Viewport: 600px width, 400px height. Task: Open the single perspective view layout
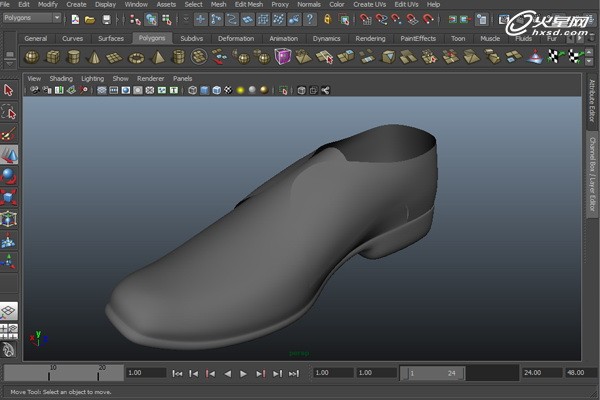coord(9,311)
